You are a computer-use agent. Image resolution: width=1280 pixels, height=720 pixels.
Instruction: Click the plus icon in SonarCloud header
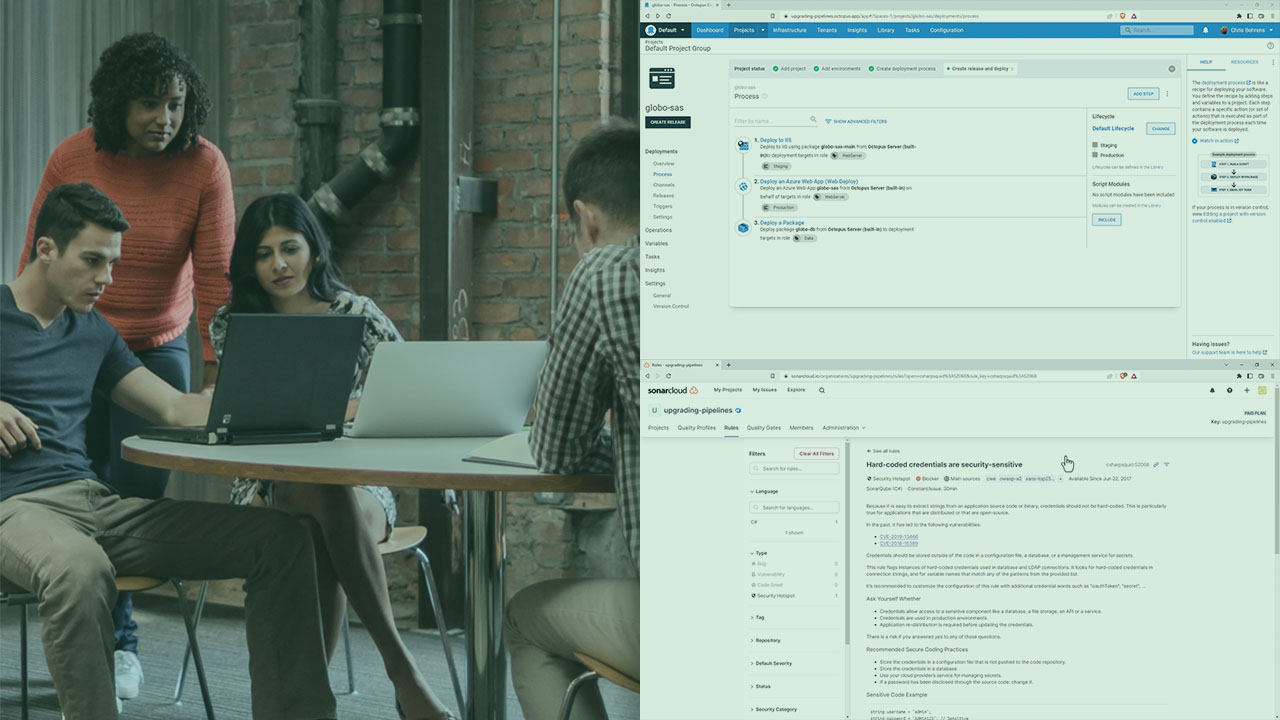(x=1246, y=390)
